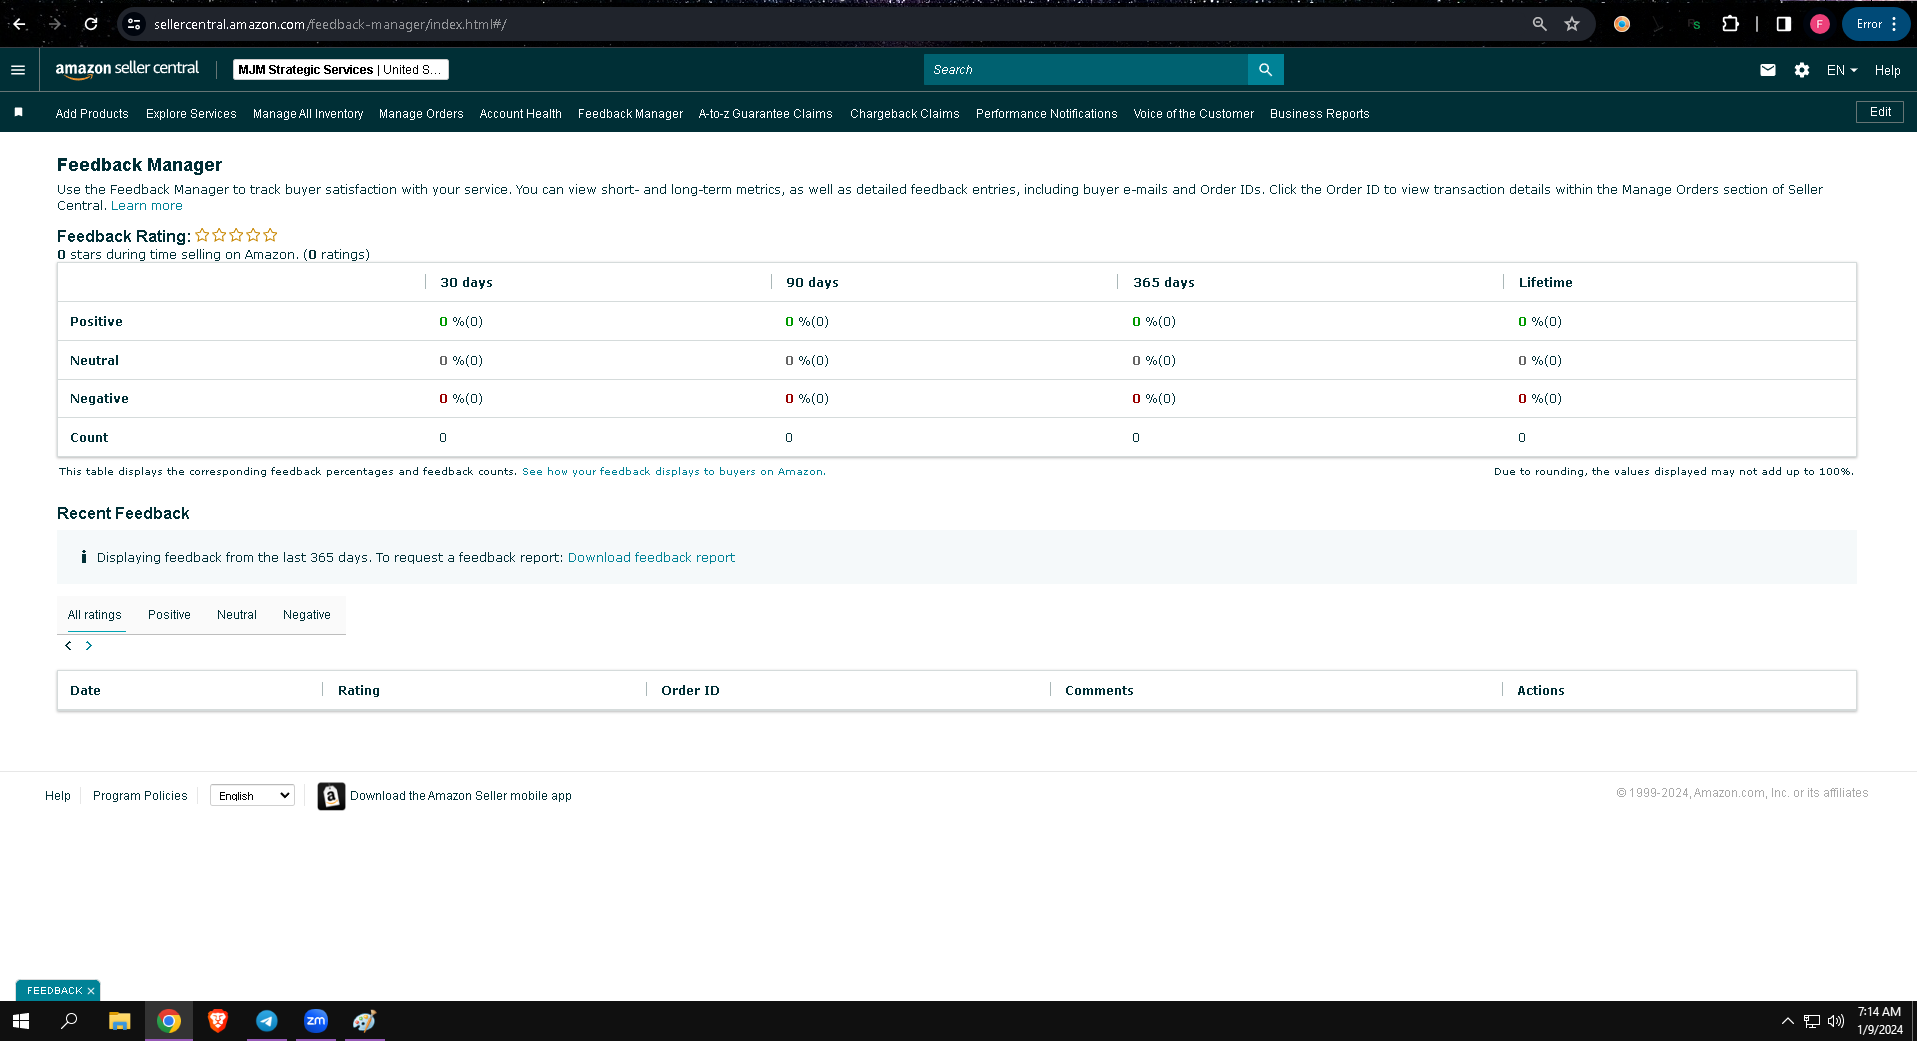Click the Order ID column header
1917x1041 pixels.
690,691
